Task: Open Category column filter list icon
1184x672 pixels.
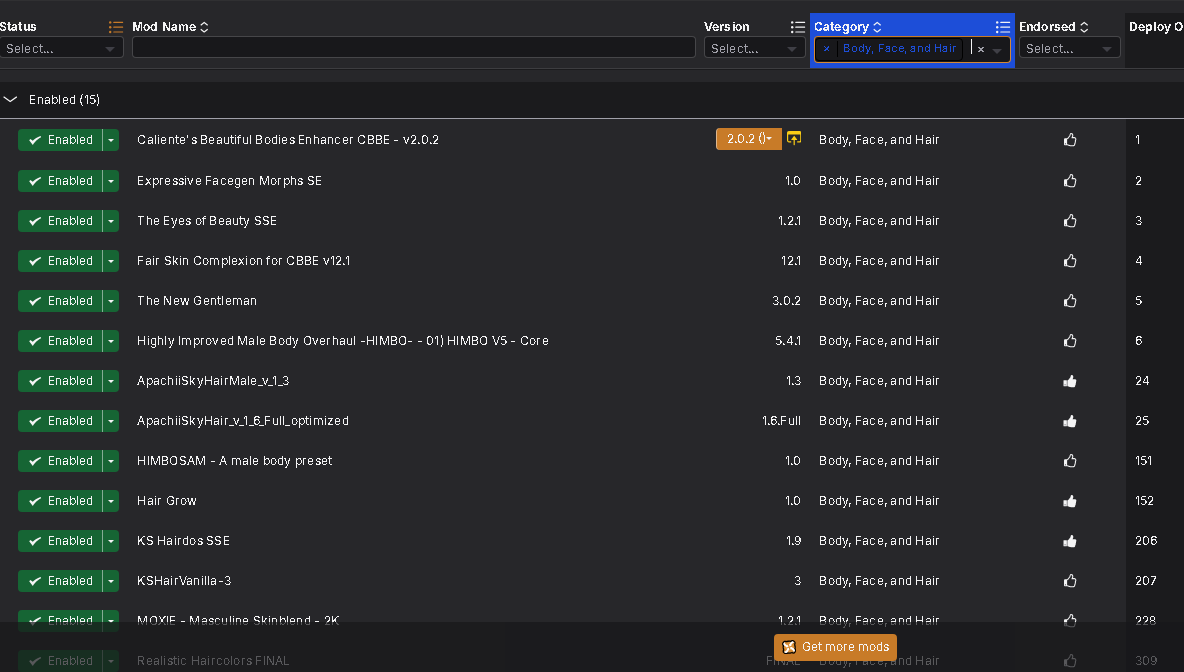Action: pyautogui.click(x=1002, y=27)
